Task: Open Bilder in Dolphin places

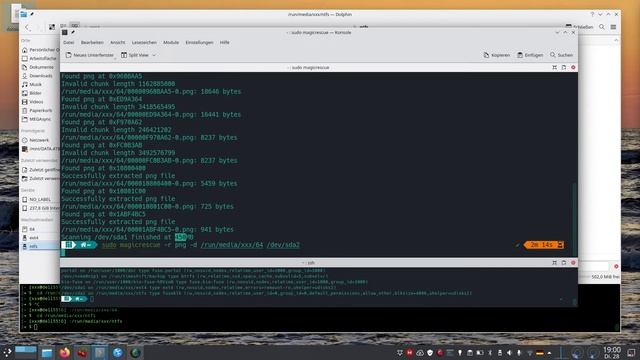Action: (x=40, y=93)
